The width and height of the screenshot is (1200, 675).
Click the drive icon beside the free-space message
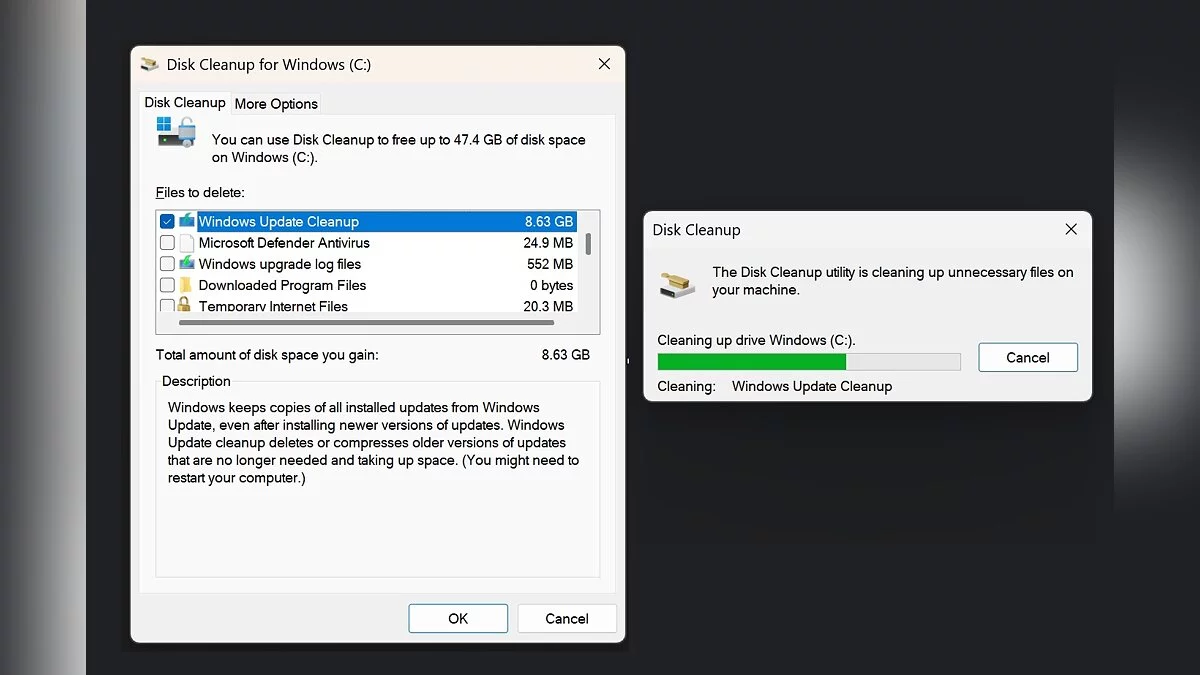point(176,133)
